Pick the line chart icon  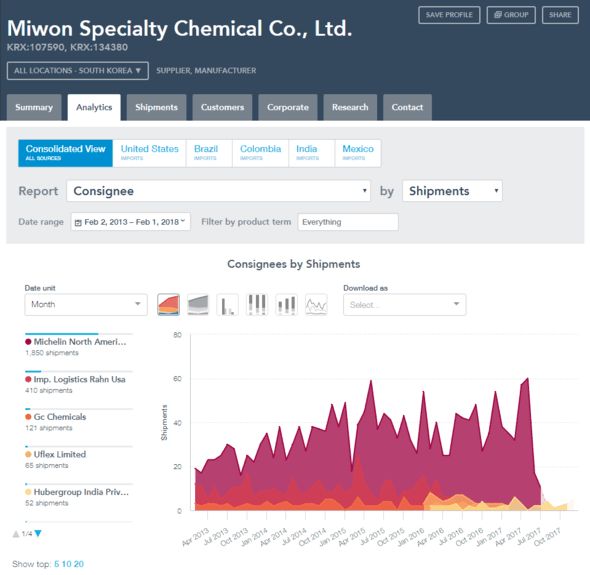pos(316,304)
